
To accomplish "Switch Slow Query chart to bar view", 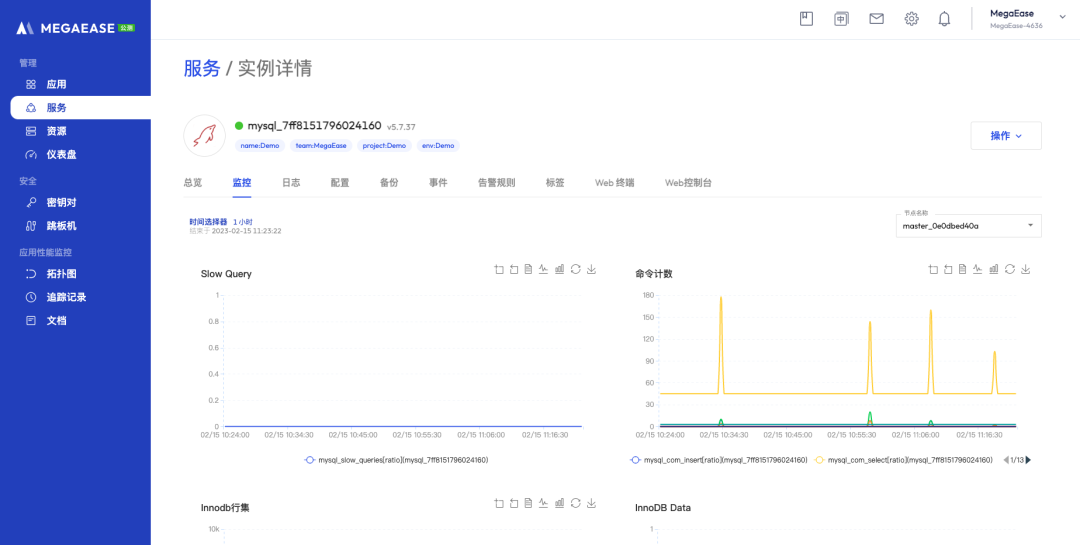I will 560,269.
